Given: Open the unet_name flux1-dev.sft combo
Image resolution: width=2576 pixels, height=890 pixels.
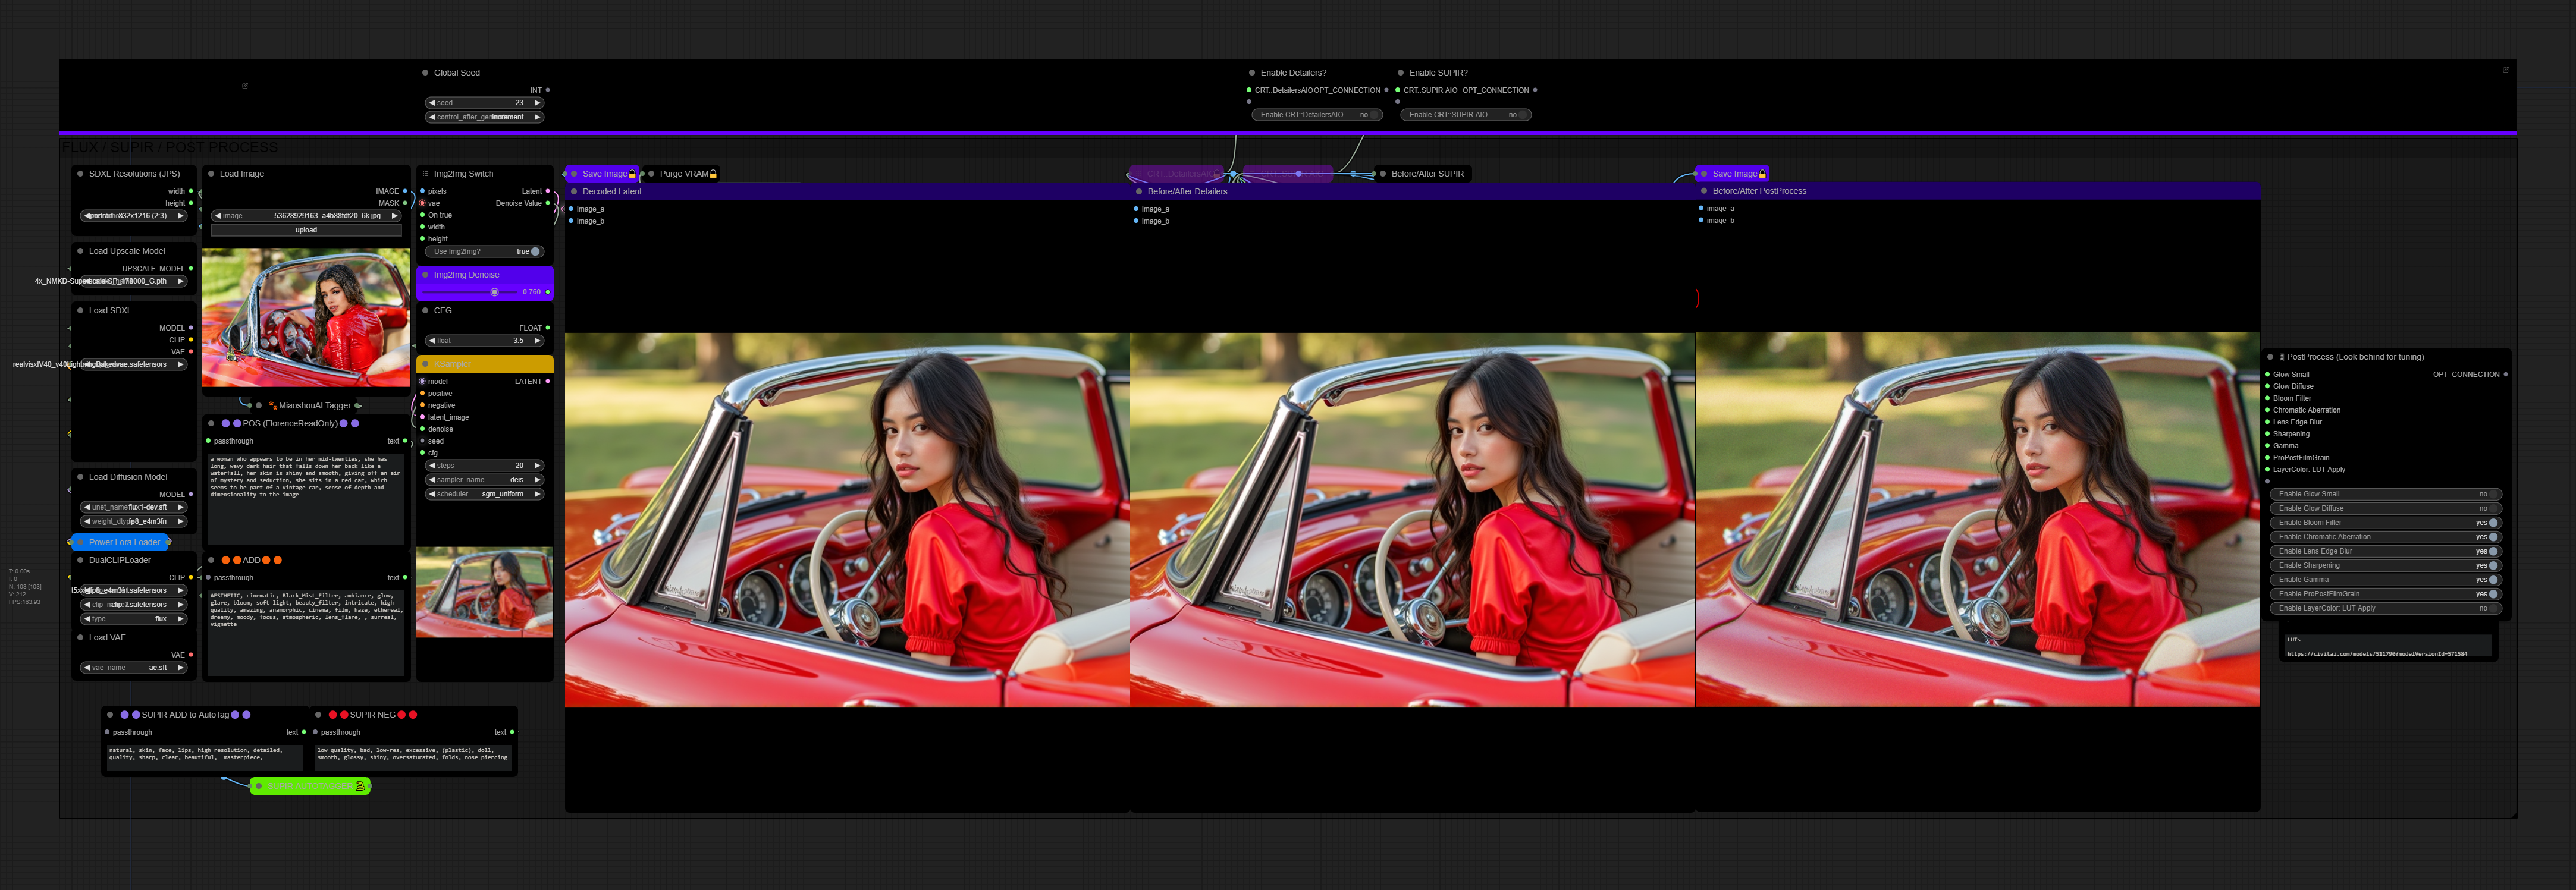Looking at the screenshot, I should tap(134, 507).
